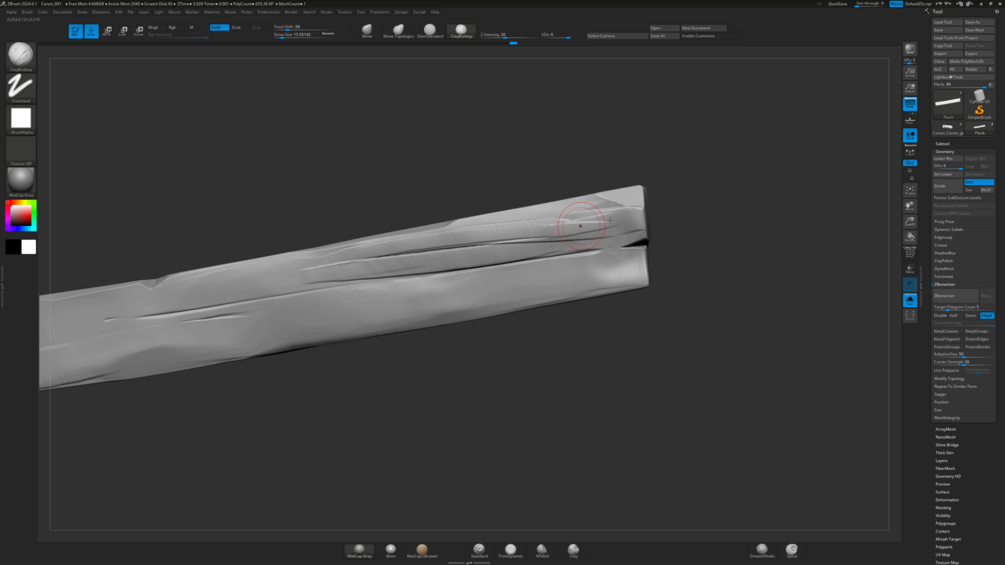Select Clay brush in bottom shelf
This screenshot has width=1005, height=565.
click(573, 550)
